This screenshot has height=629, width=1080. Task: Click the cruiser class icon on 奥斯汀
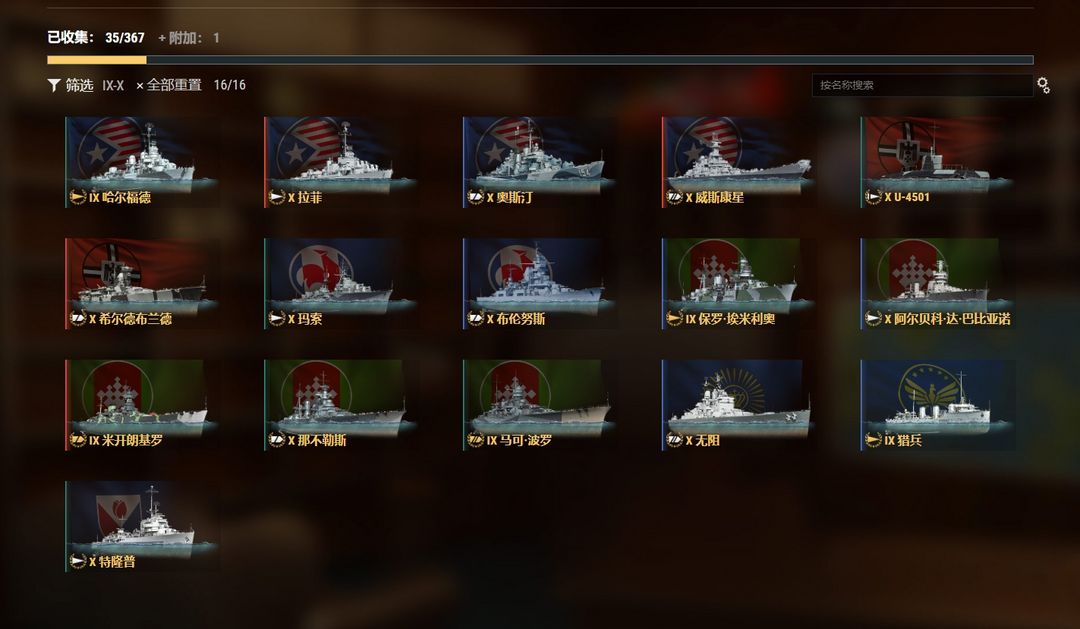point(475,197)
